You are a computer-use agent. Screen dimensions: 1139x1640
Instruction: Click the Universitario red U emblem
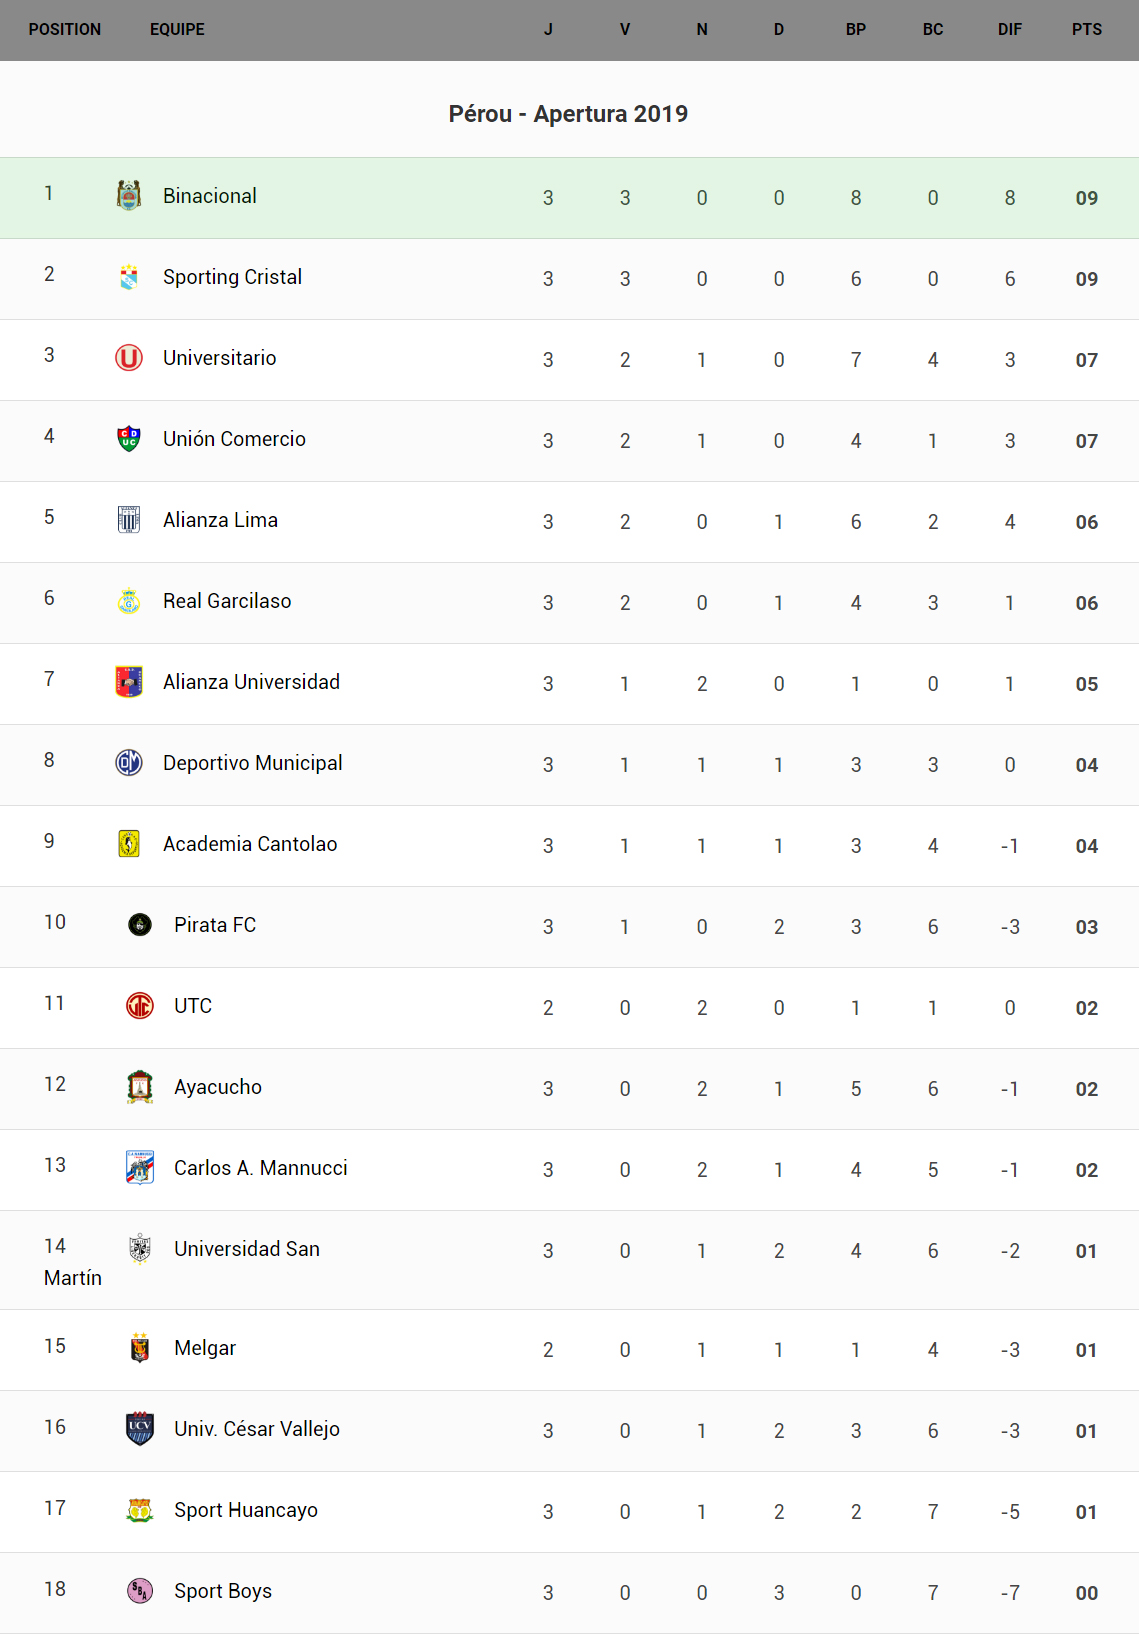pyautogui.click(x=129, y=358)
